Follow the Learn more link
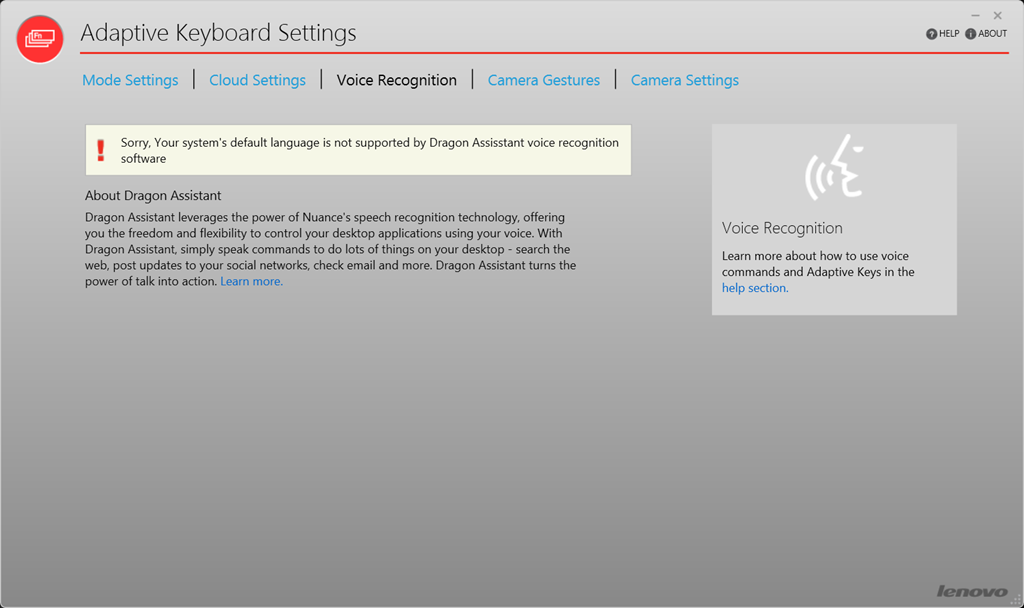Viewport: 1024px width, 608px height. pyautogui.click(x=251, y=282)
